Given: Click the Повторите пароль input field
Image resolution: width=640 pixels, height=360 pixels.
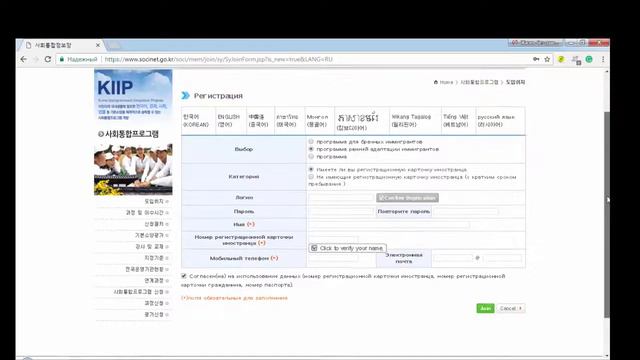Looking at the screenshot, I should point(465,211).
